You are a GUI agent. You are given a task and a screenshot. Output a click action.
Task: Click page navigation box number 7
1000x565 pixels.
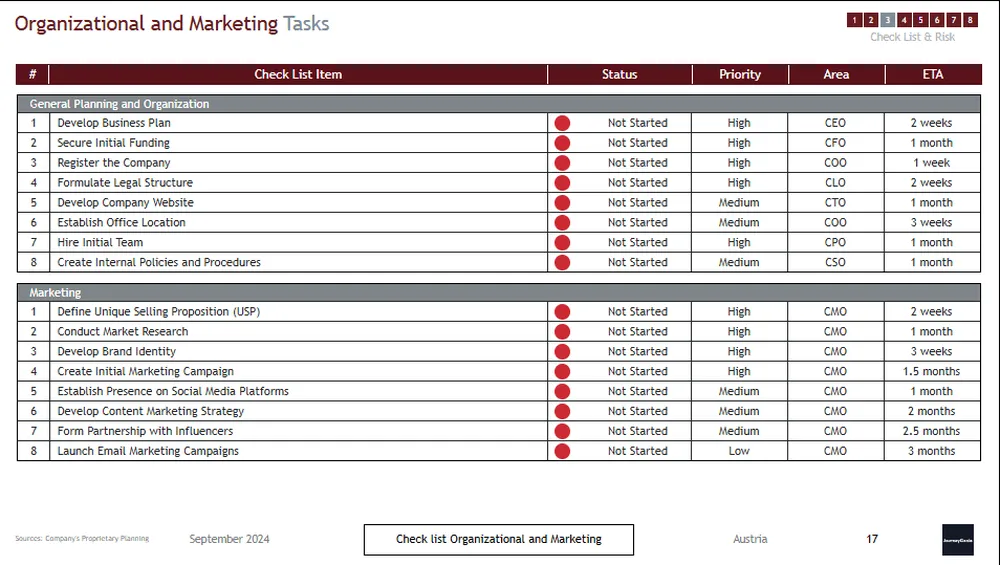point(953,20)
